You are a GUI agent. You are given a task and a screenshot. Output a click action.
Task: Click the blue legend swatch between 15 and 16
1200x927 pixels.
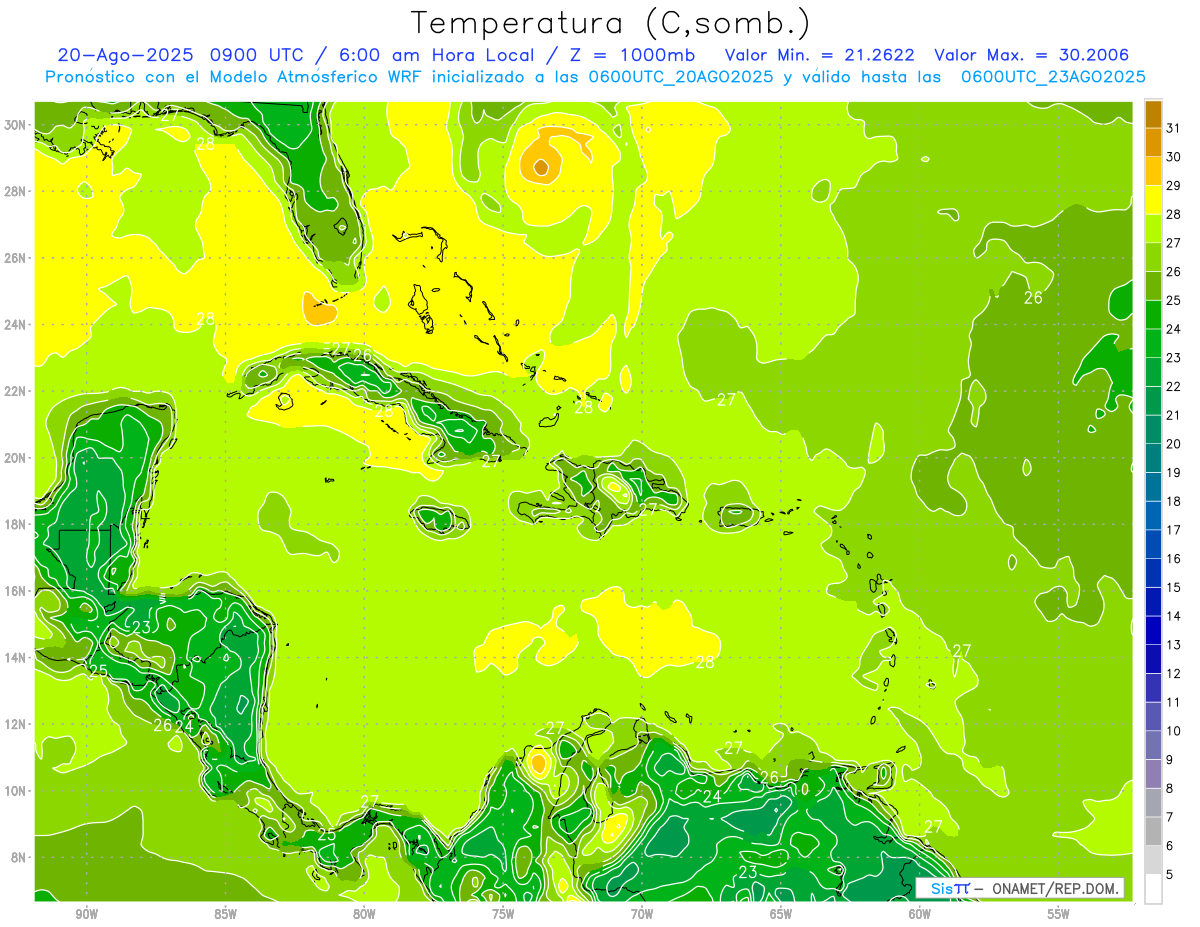click(1153, 573)
